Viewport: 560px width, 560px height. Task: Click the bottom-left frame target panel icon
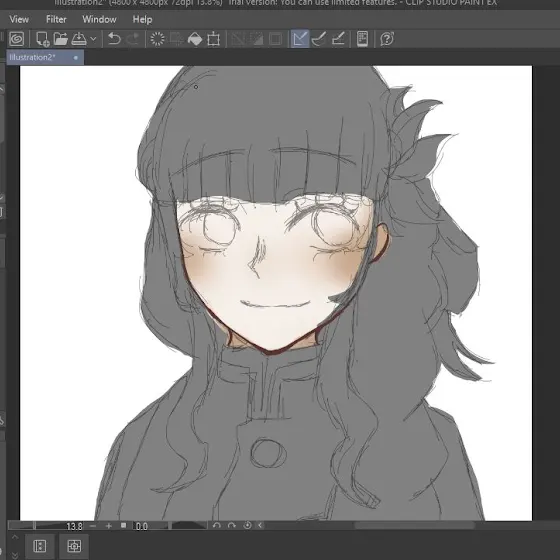[x=74, y=546]
